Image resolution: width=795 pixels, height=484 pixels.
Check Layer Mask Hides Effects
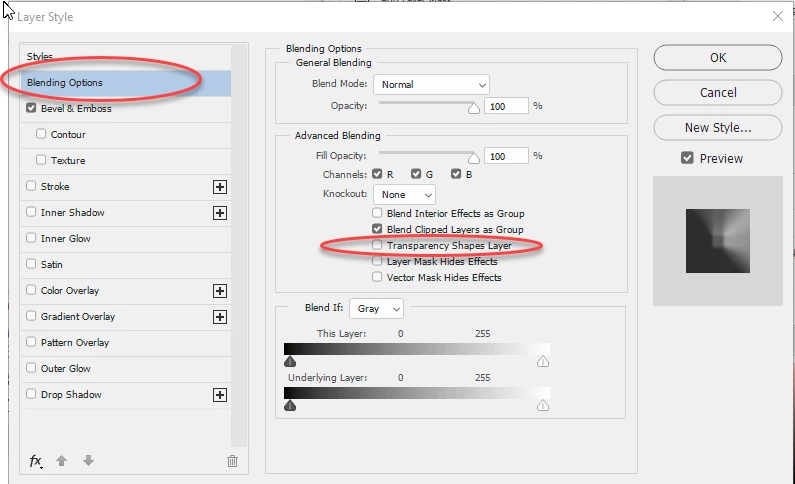tap(377, 261)
